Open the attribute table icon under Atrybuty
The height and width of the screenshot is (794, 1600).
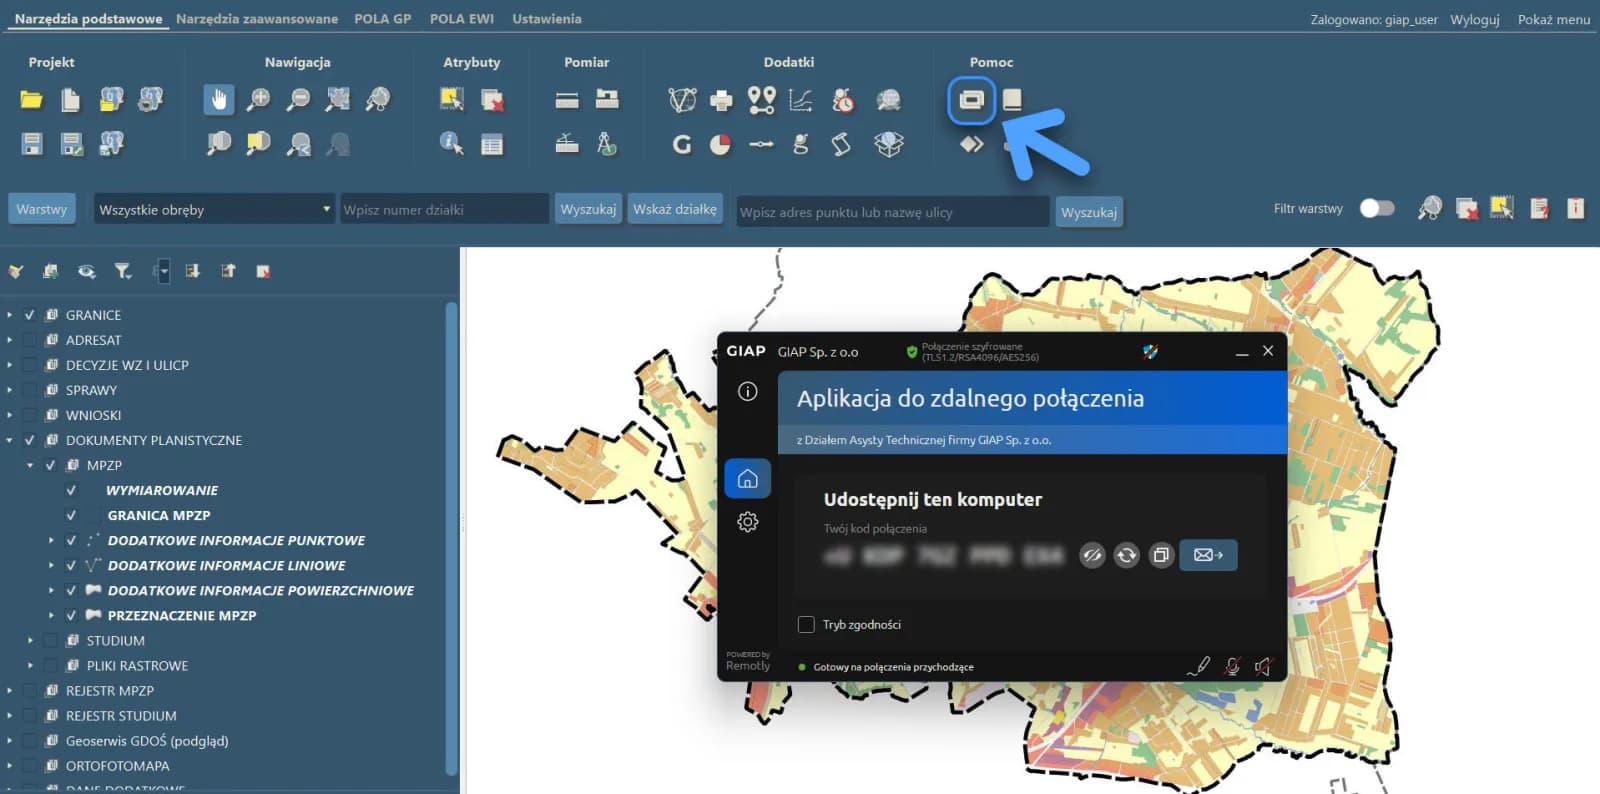491,144
